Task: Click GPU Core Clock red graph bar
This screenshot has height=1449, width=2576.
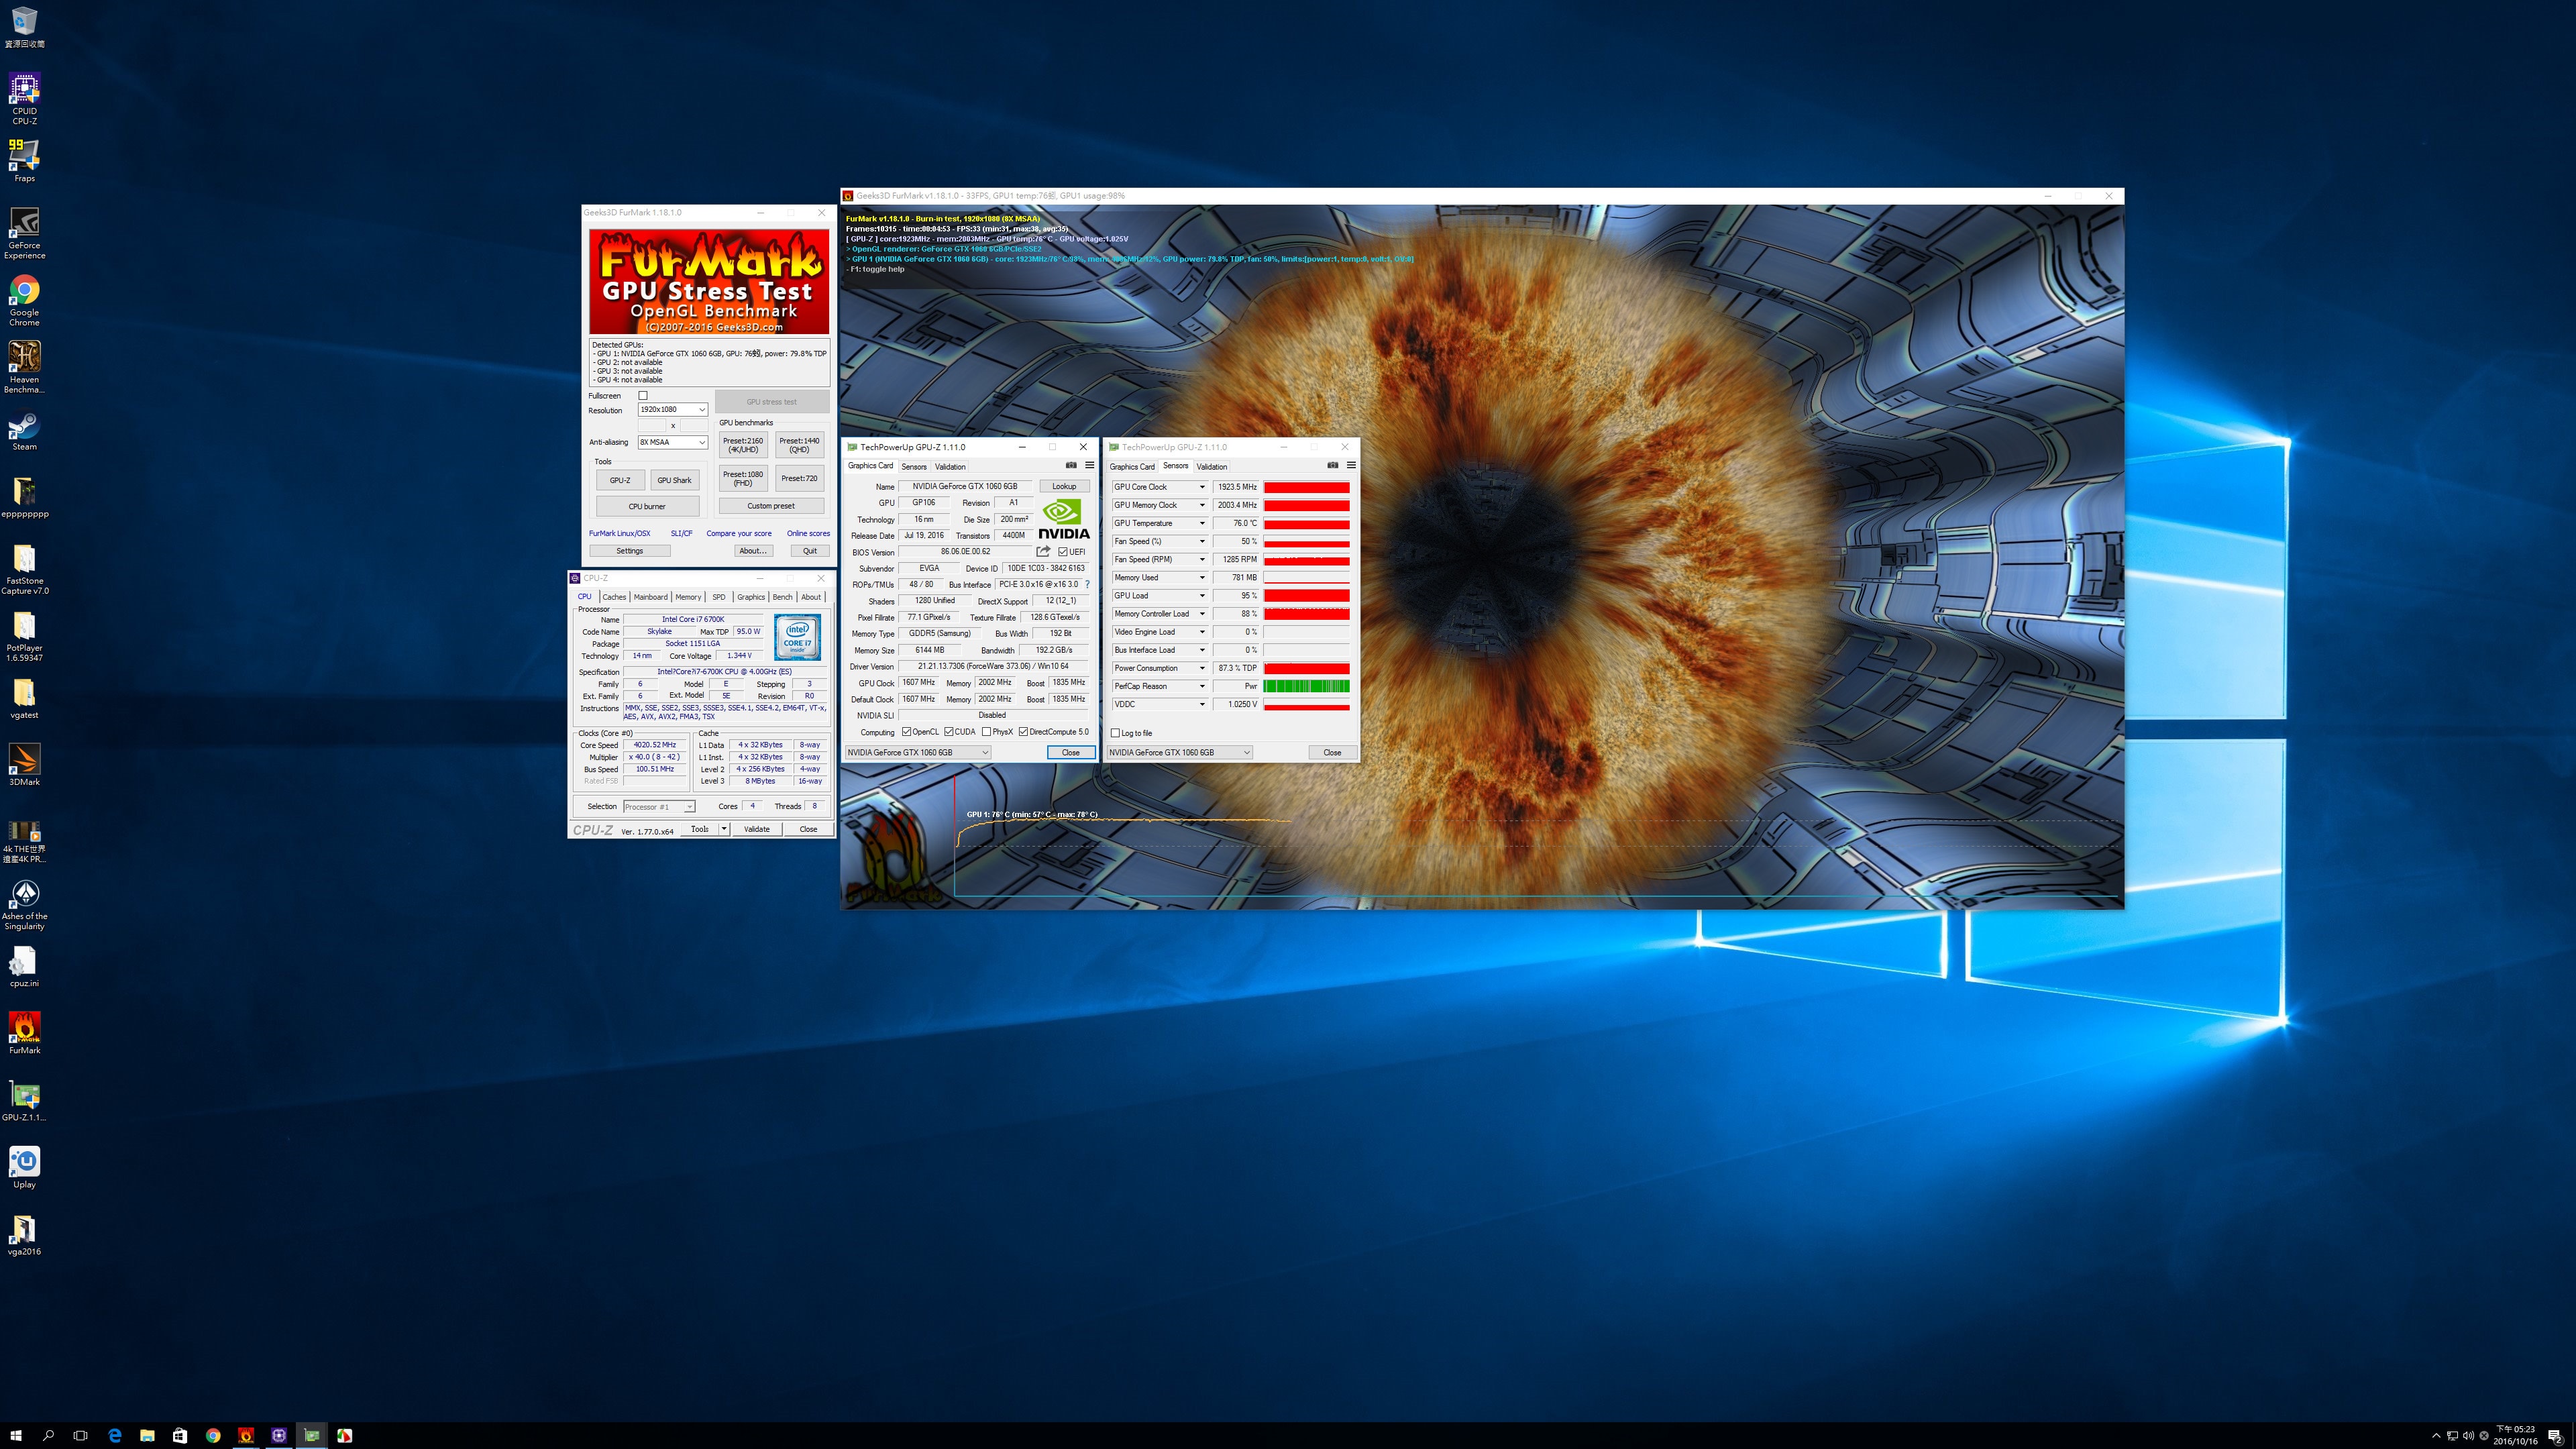Action: click(x=1306, y=487)
